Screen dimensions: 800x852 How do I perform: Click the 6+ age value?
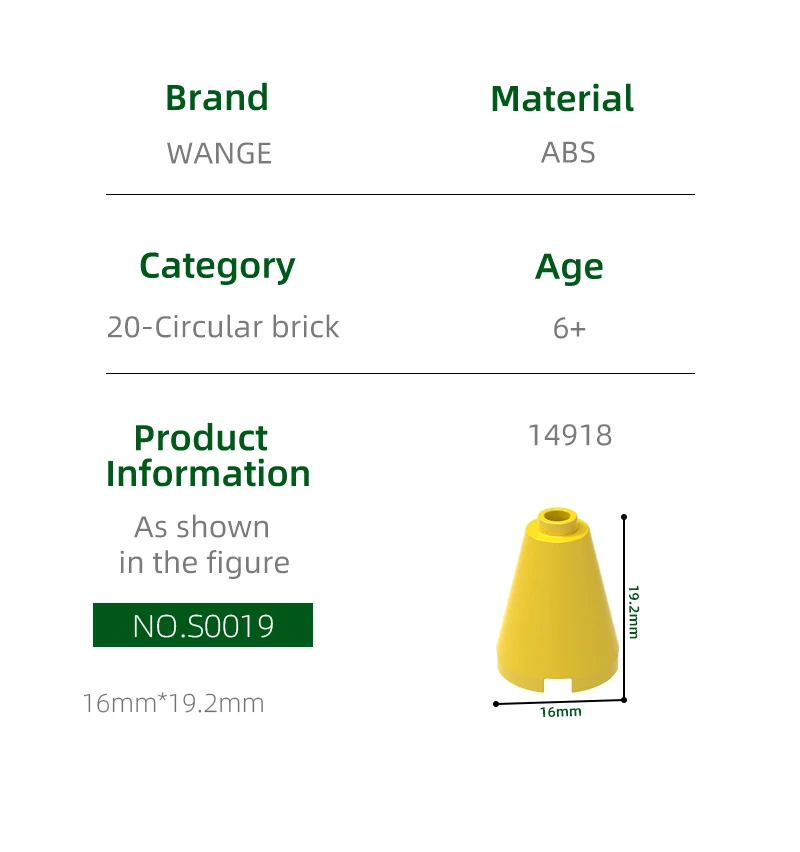point(569,328)
